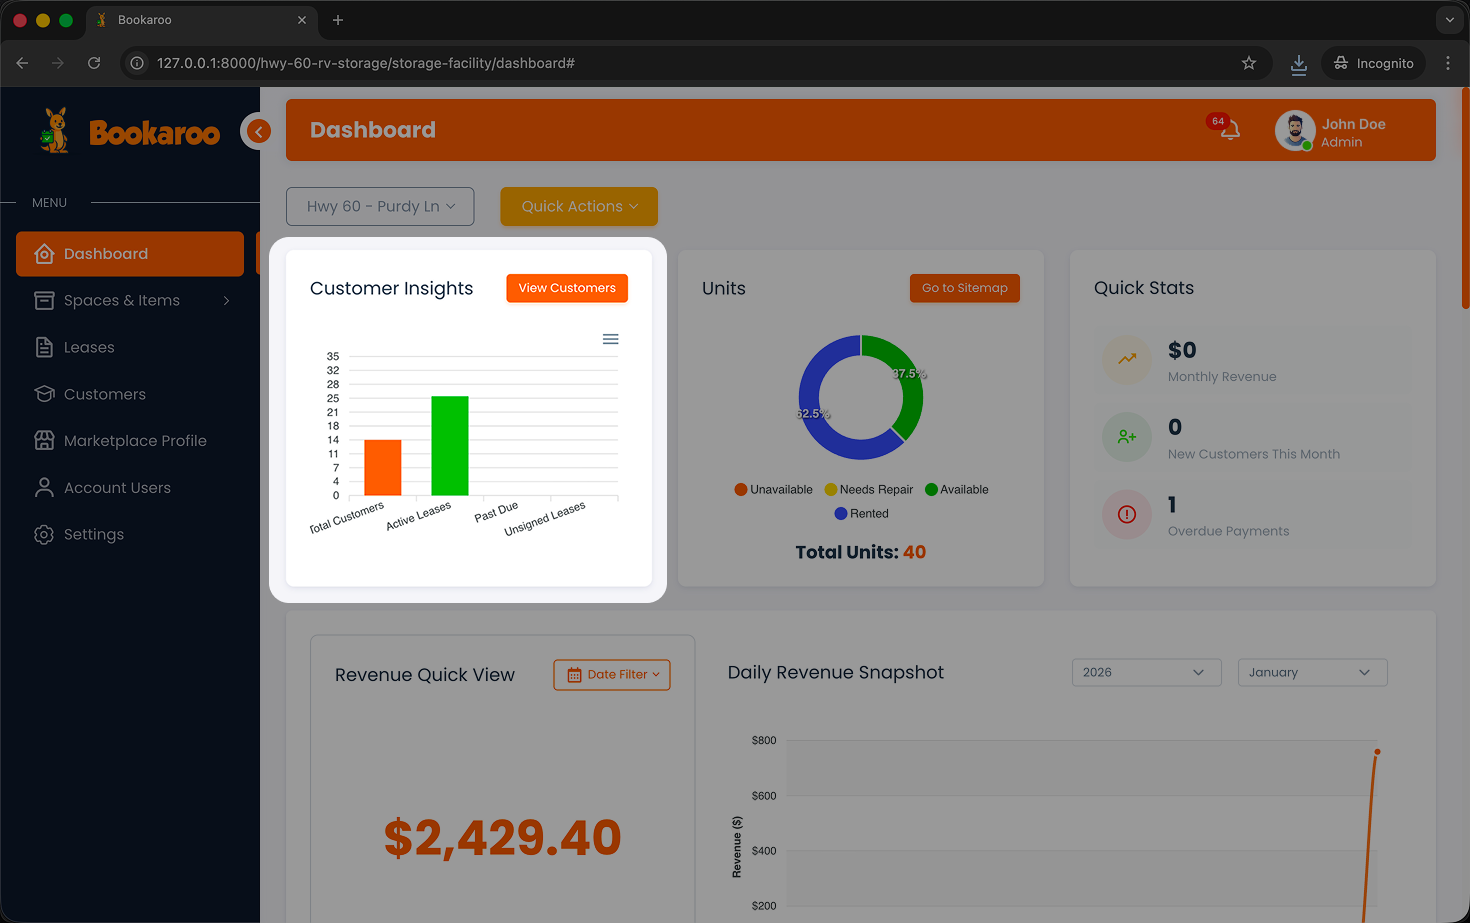Open the Dashboard sidebar icon
This screenshot has height=923, width=1470.
pyautogui.click(x=44, y=253)
